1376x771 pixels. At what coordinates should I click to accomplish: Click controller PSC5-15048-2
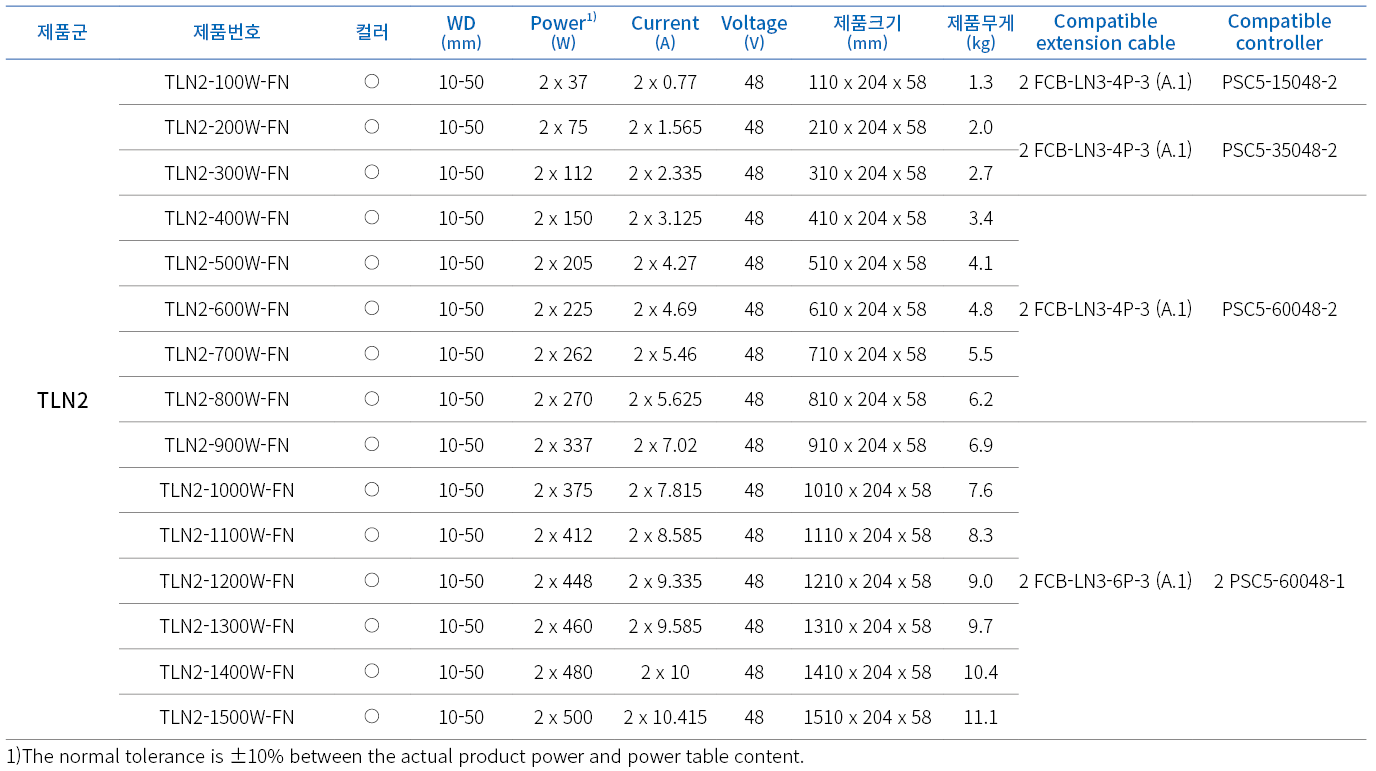point(1279,82)
